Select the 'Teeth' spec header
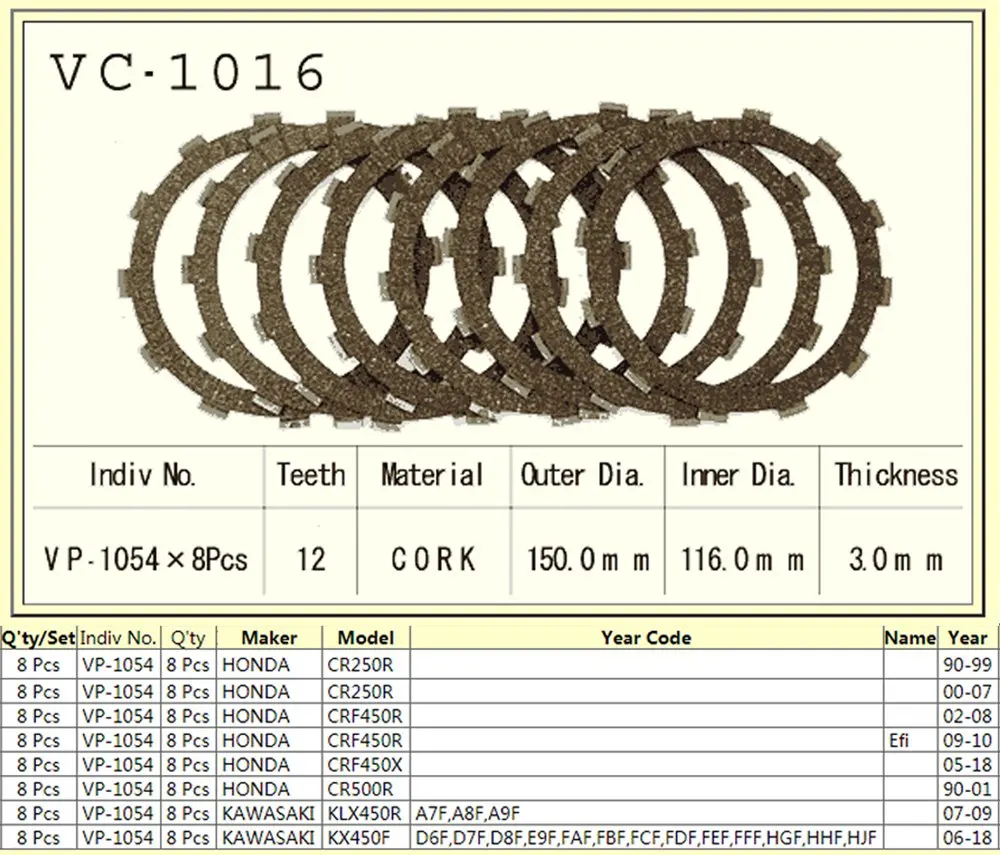The width and height of the screenshot is (1000, 855). click(x=311, y=476)
